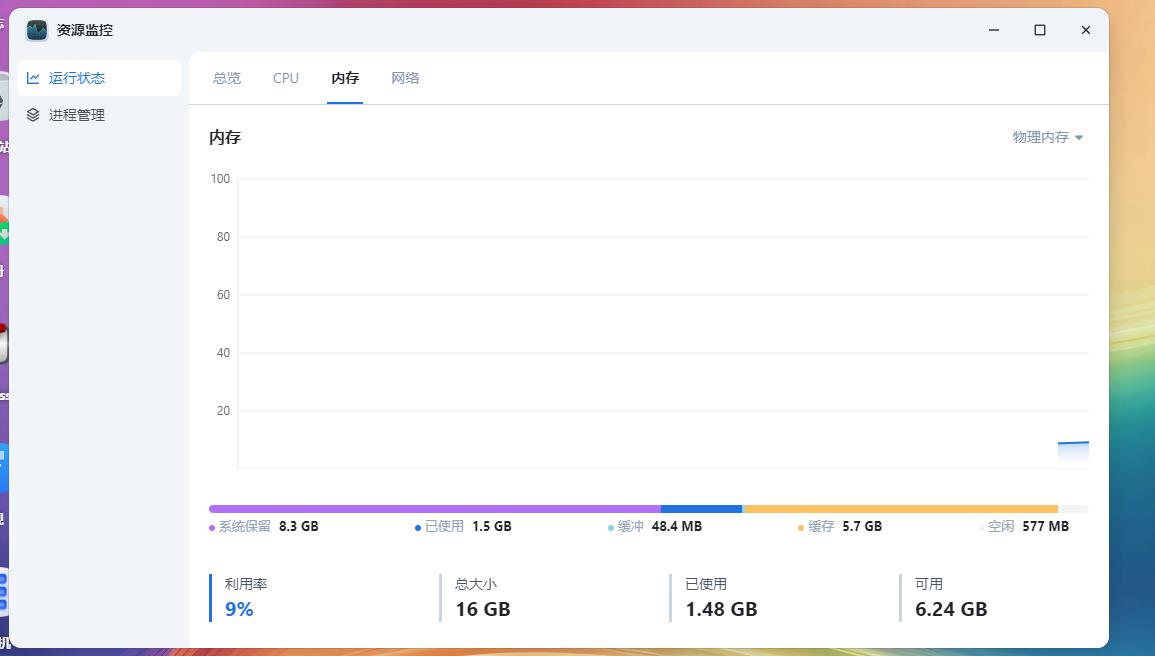Minimize the 资源监控 window

[x=994, y=30]
